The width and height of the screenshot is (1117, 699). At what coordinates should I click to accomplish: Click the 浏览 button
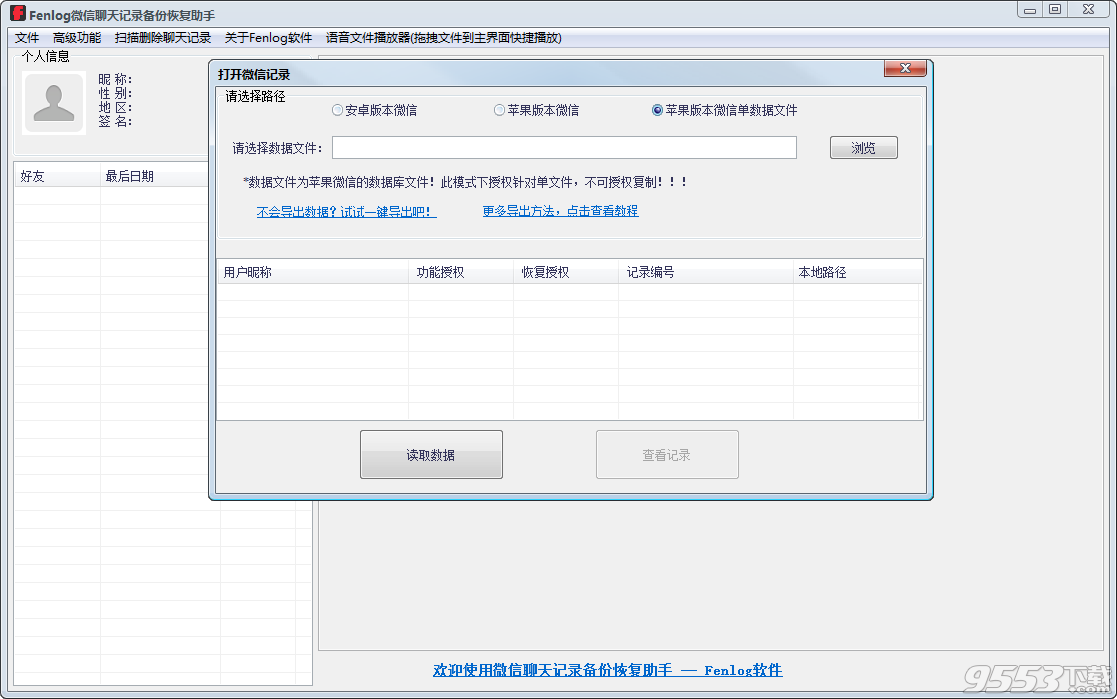point(862,147)
